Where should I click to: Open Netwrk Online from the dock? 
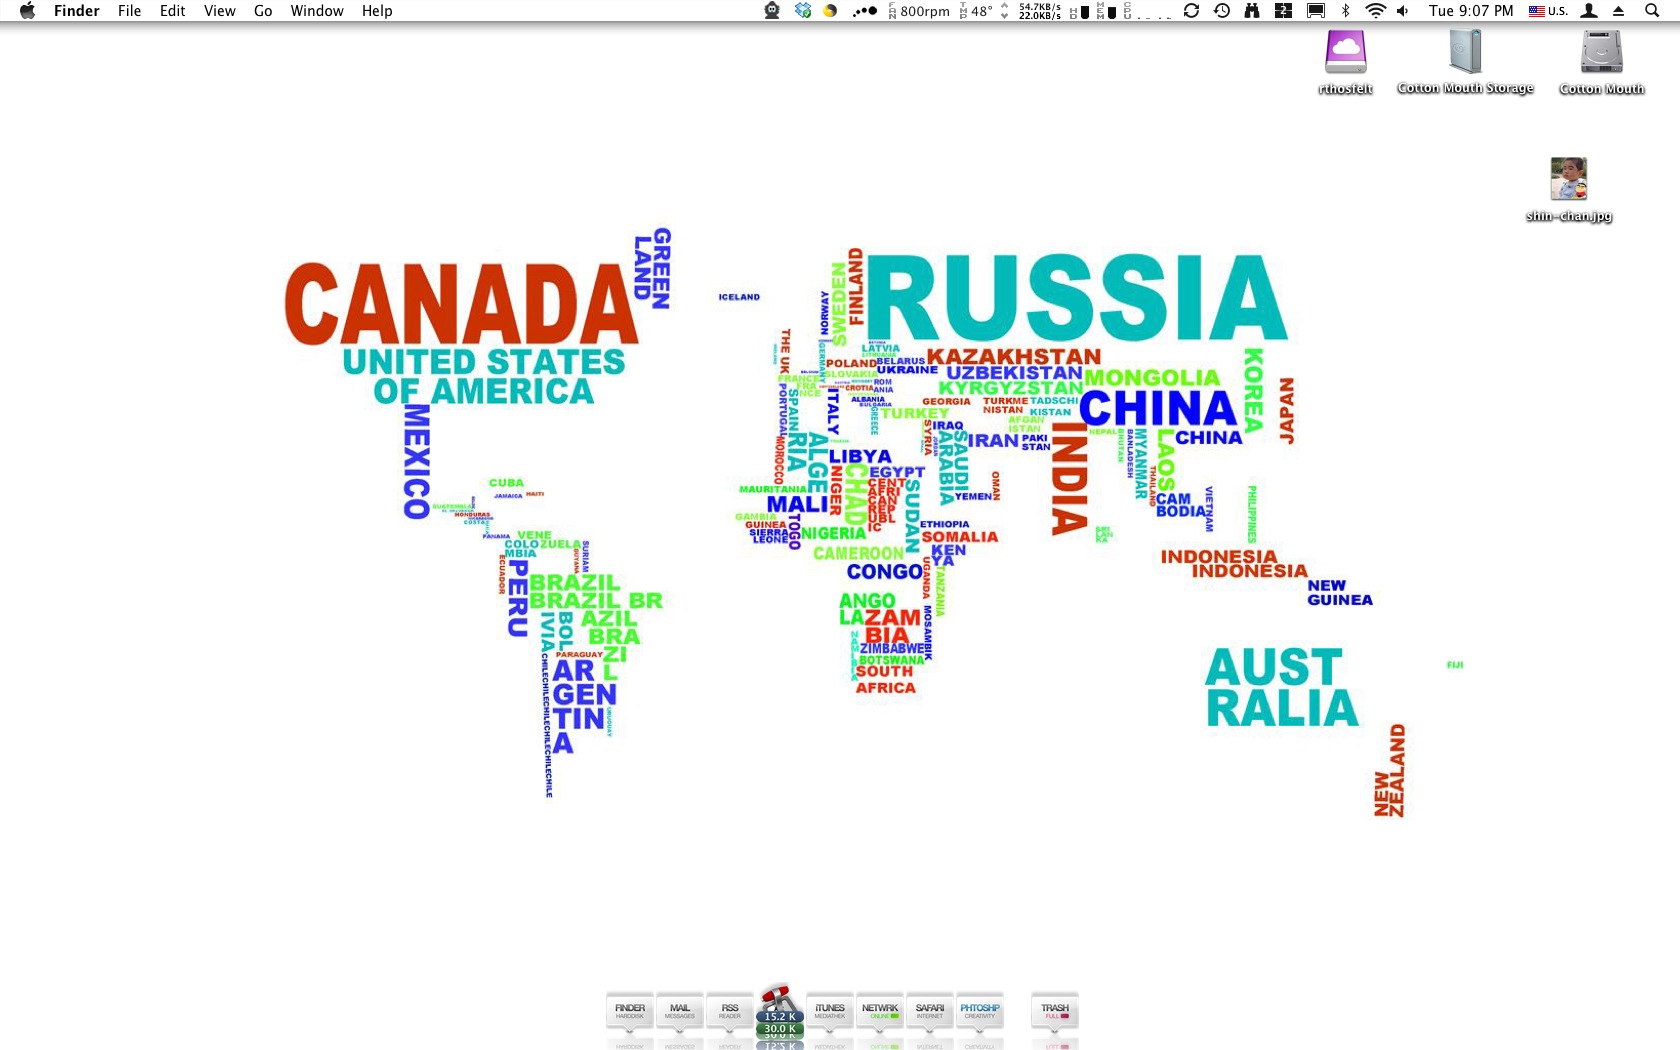coord(880,1011)
